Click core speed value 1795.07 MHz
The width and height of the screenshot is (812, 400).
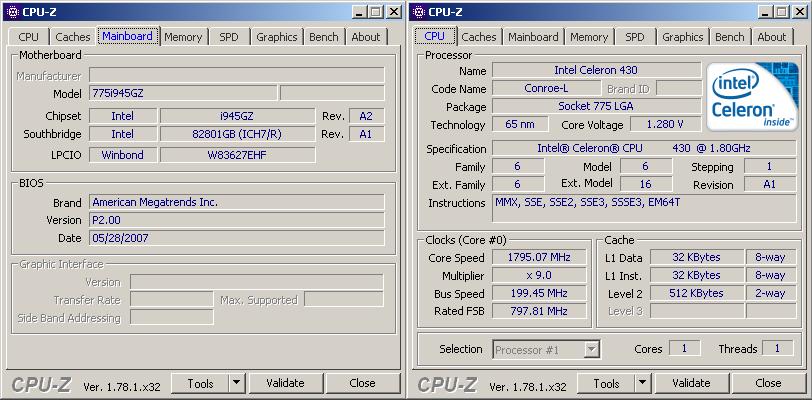539,257
